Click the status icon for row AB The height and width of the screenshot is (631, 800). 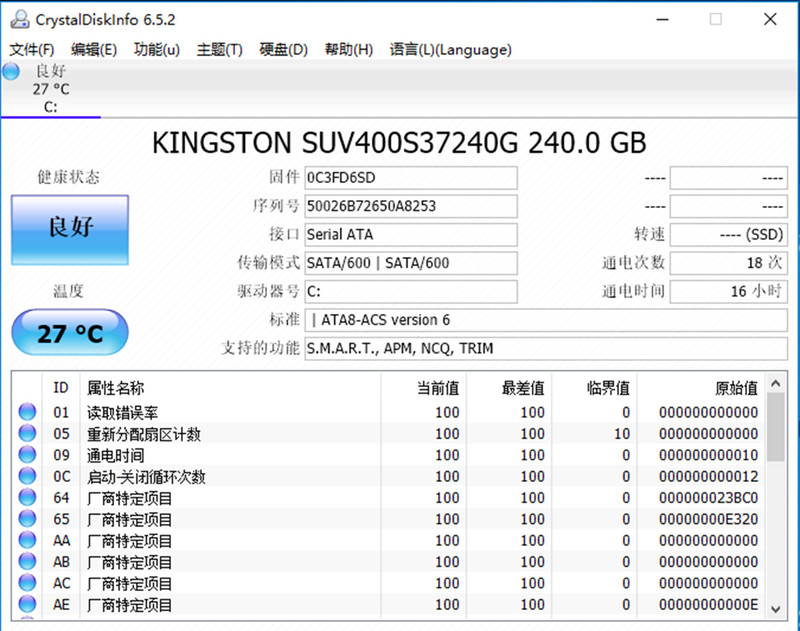click(x=29, y=561)
